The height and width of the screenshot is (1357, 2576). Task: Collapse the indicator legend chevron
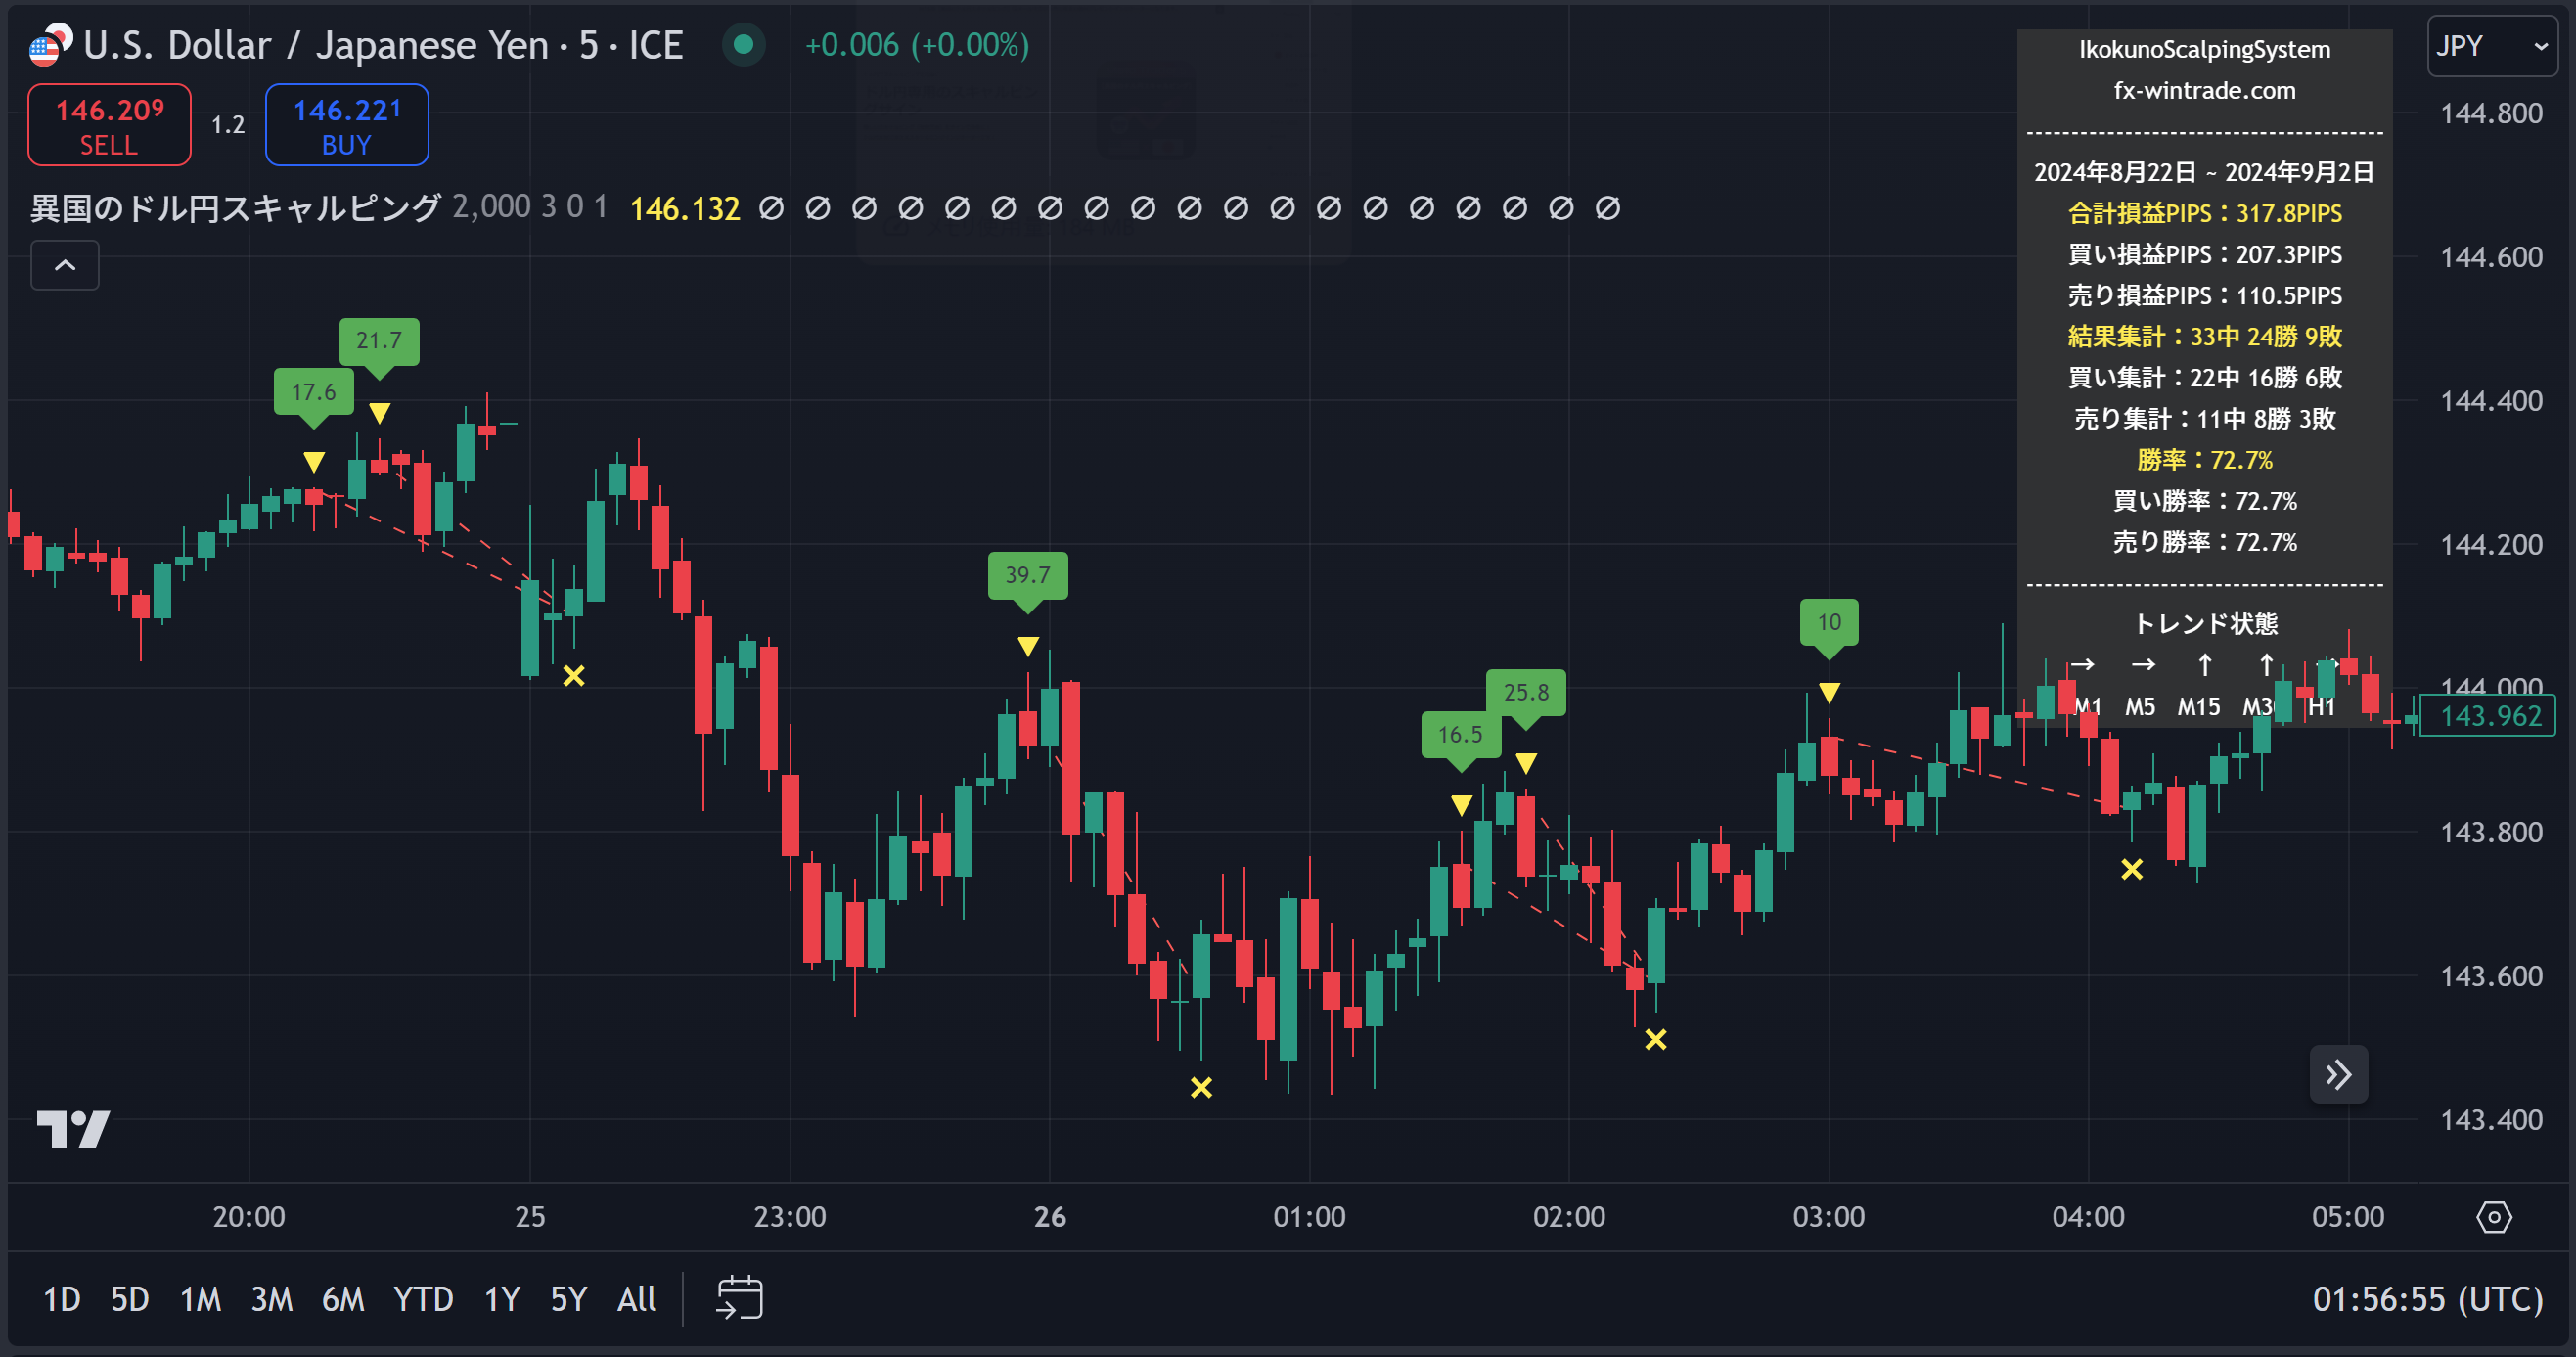[x=65, y=265]
